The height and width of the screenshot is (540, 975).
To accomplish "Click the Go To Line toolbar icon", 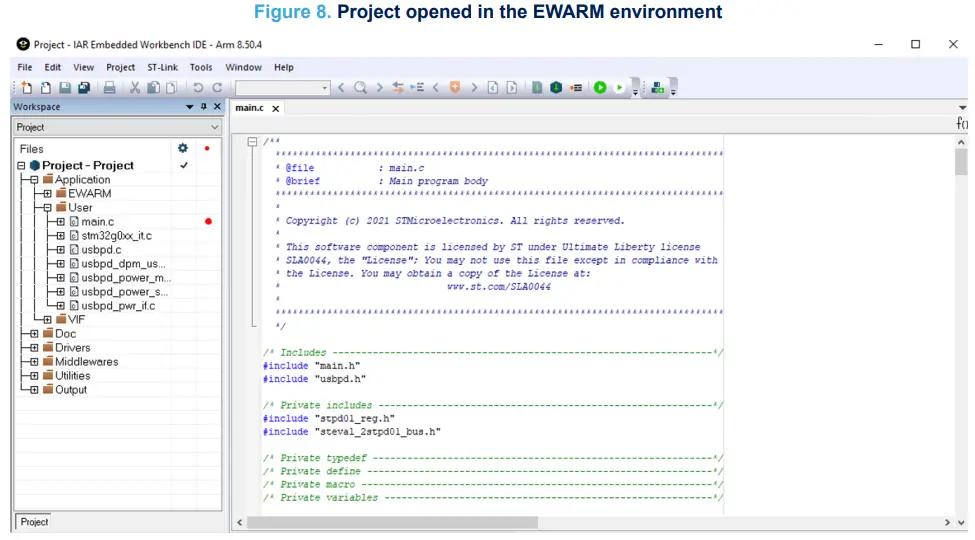I will click(417, 88).
